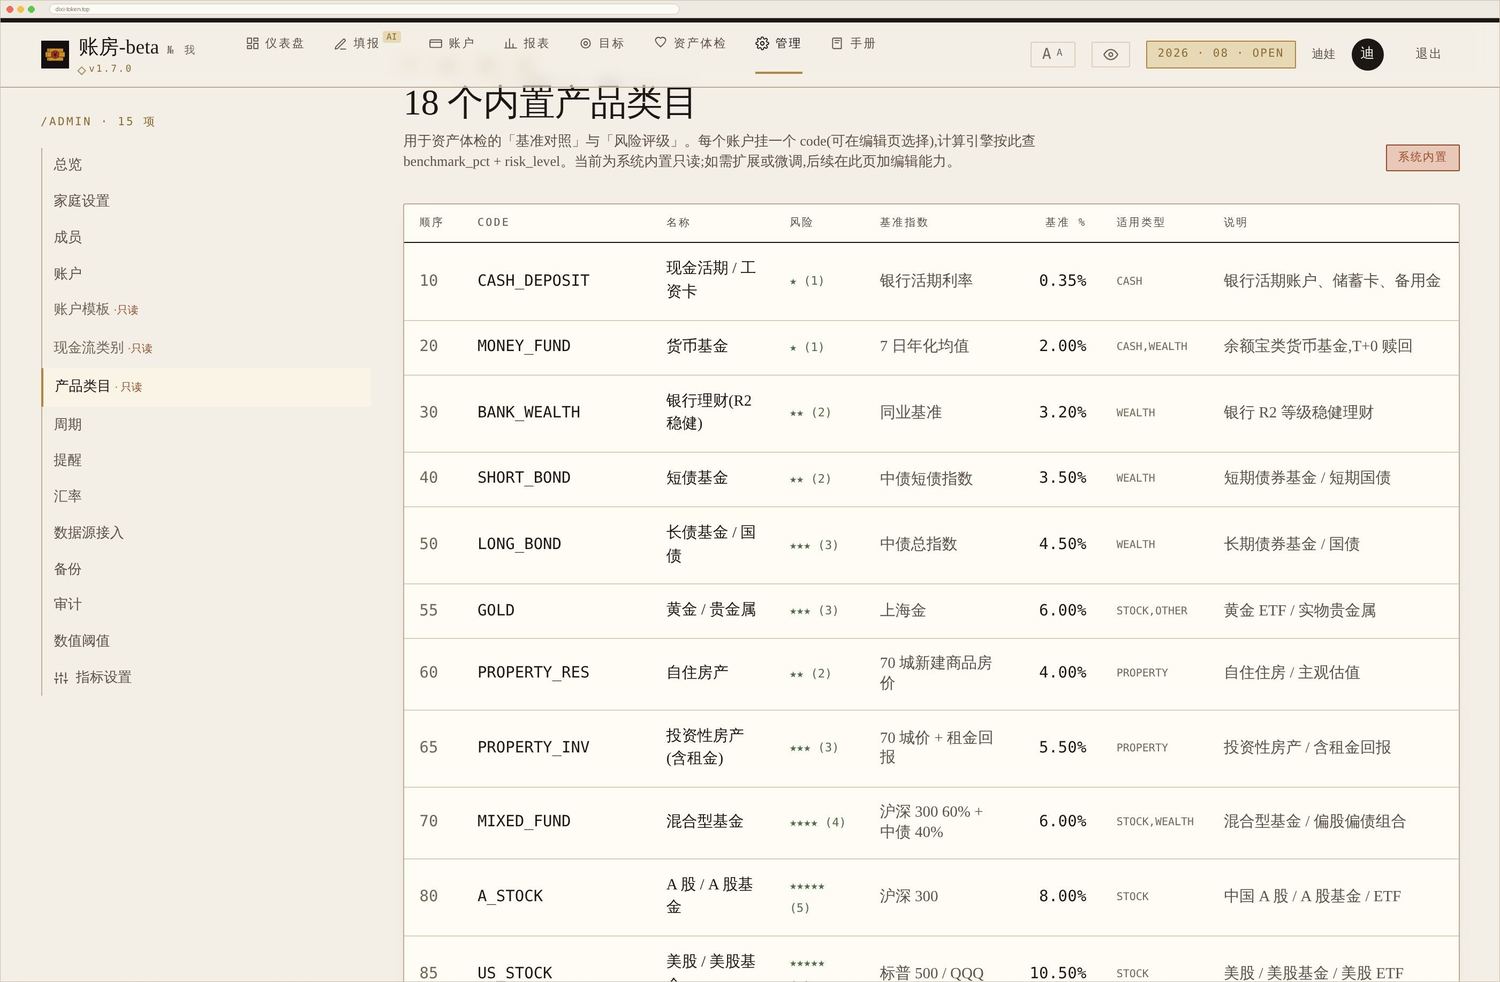Toggle the eye visibility button
Image resolution: width=1500 pixels, height=982 pixels.
click(x=1110, y=54)
